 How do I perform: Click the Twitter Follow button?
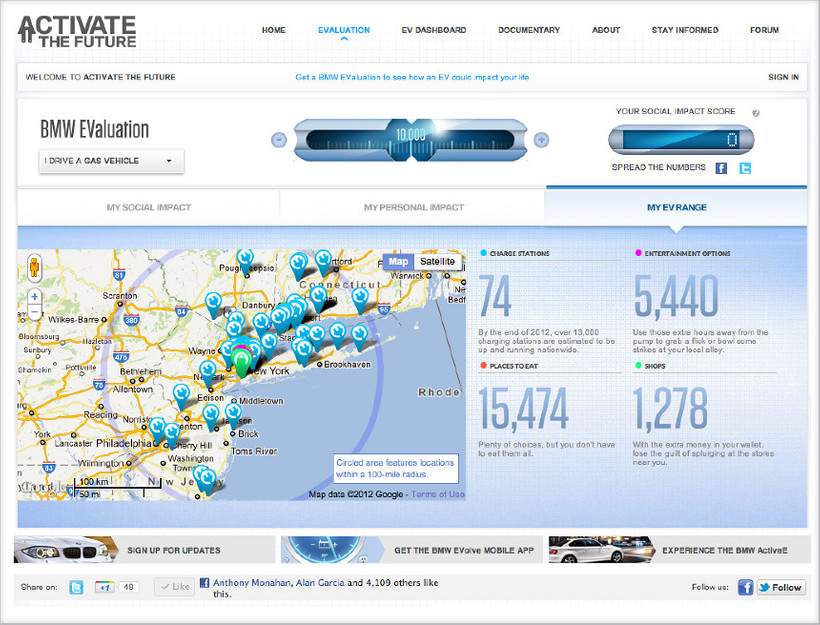click(781, 587)
